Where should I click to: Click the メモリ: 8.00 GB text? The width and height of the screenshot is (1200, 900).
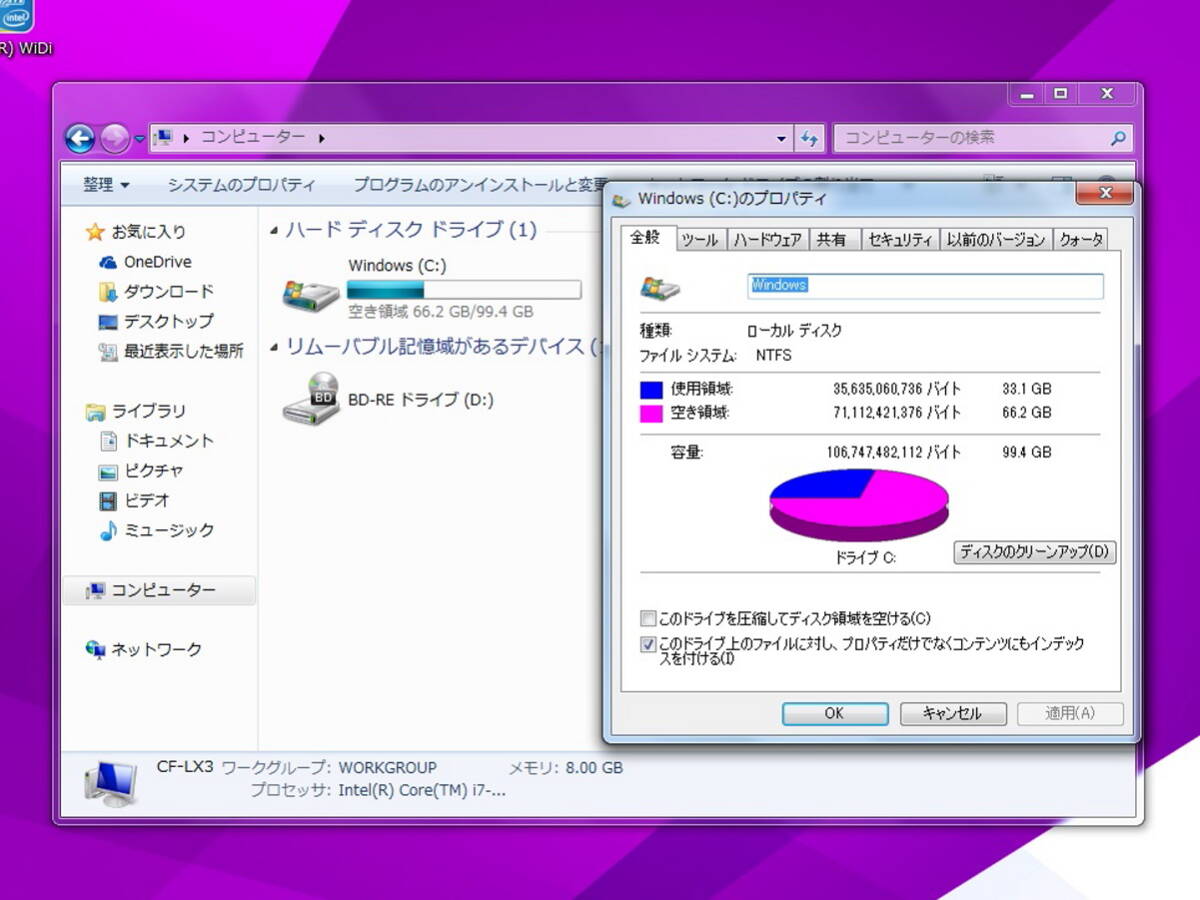566,768
